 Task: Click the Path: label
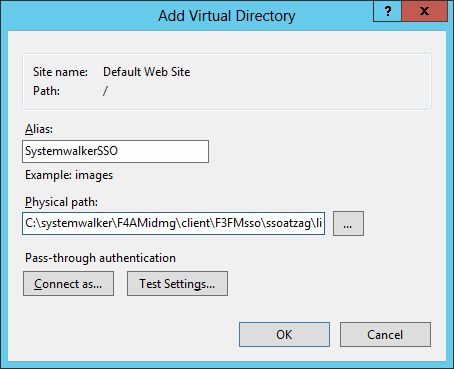pos(46,91)
